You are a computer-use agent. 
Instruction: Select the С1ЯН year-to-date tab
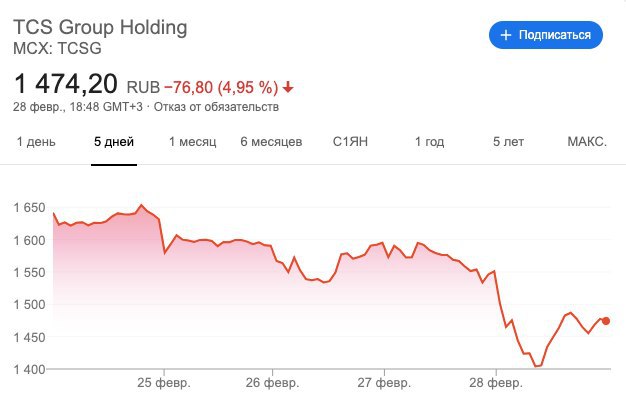pyautogui.click(x=351, y=142)
